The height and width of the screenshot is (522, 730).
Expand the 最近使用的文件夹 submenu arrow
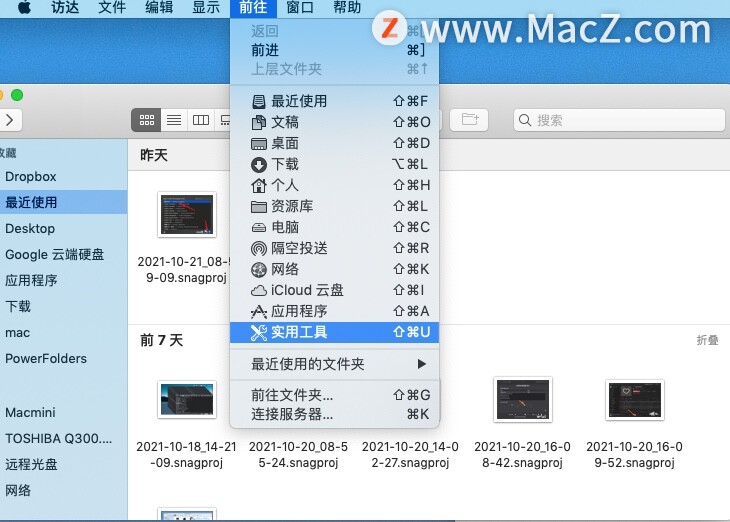click(x=422, y=364)
